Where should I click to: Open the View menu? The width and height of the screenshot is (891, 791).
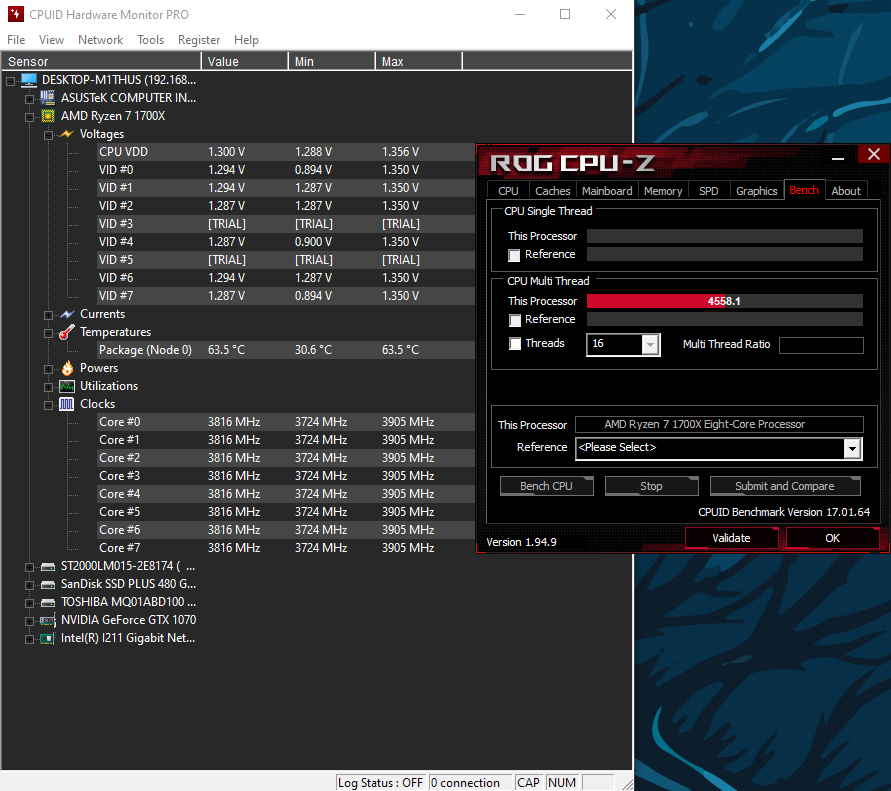pos(51,40)
